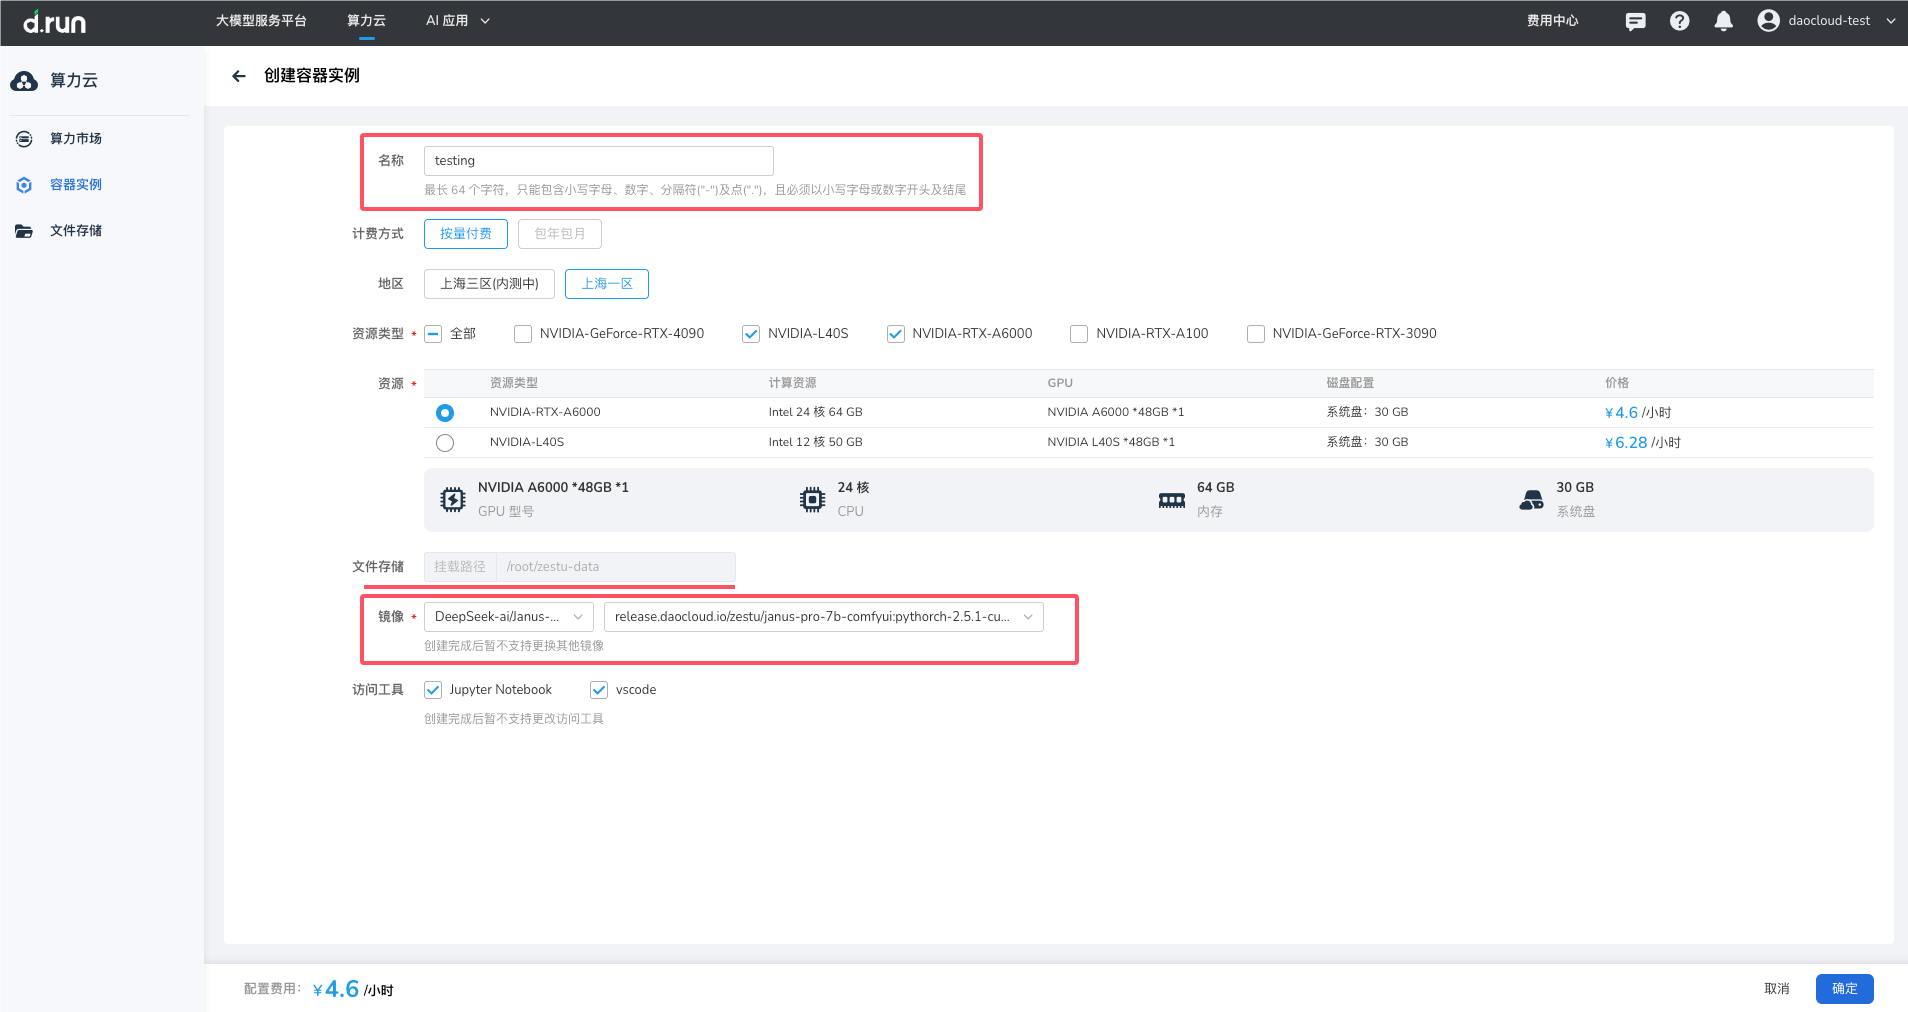Check NVIDIA-RTX-A100 resource type
This screenshot has height=1012, width=1908.
point(1079,334)
